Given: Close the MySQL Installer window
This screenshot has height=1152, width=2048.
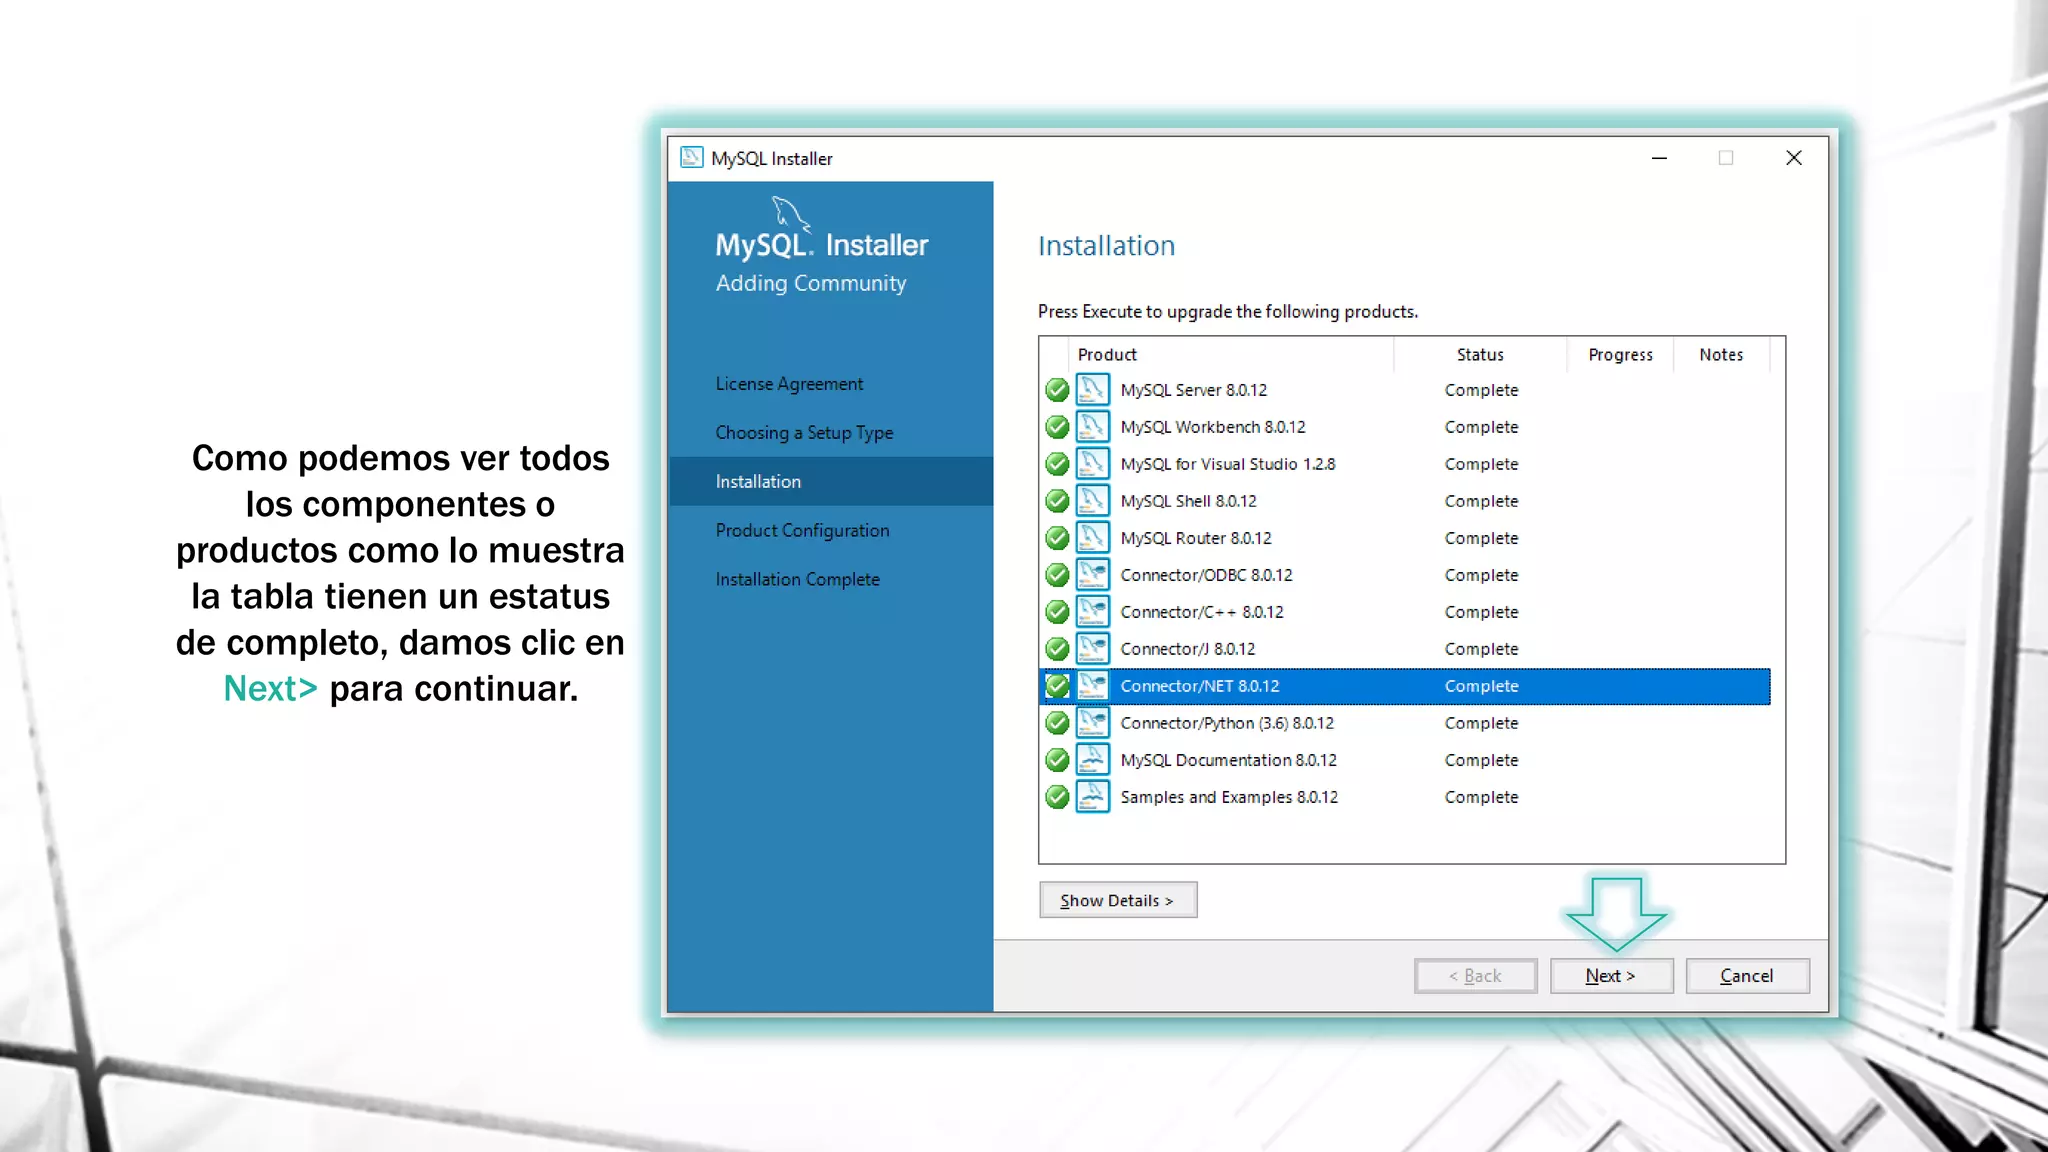Looking at the screenshot, I should coord(1794,158).
